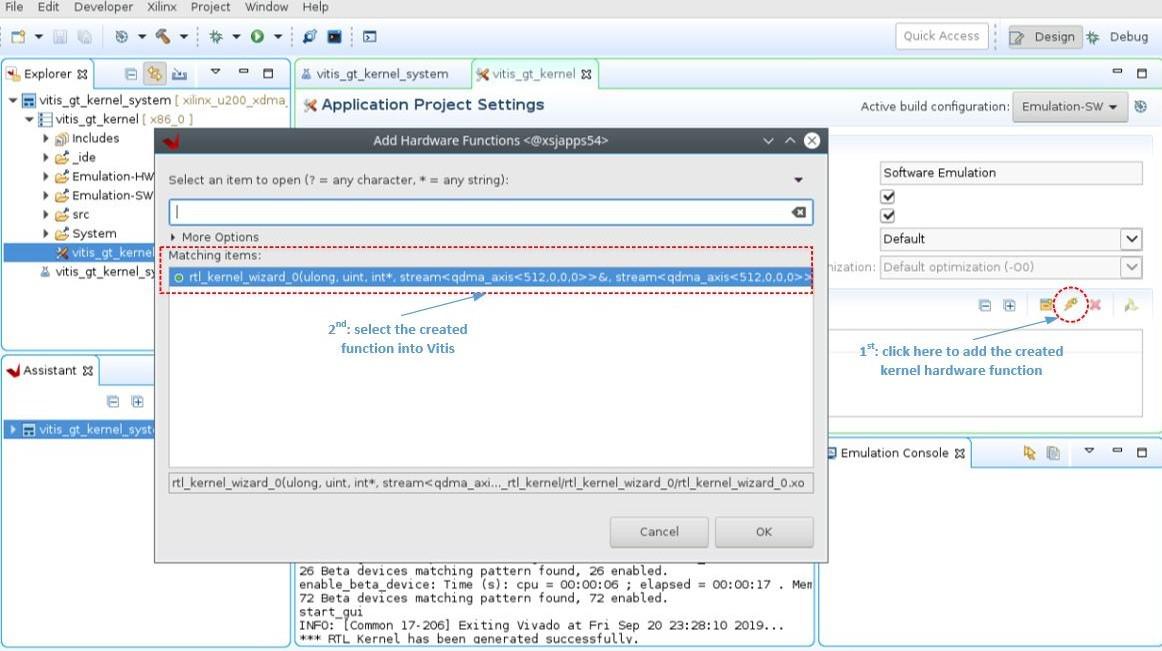Click the Quick Access field
Viewport: 1162px width, 651px height.
tap(941, 36)
